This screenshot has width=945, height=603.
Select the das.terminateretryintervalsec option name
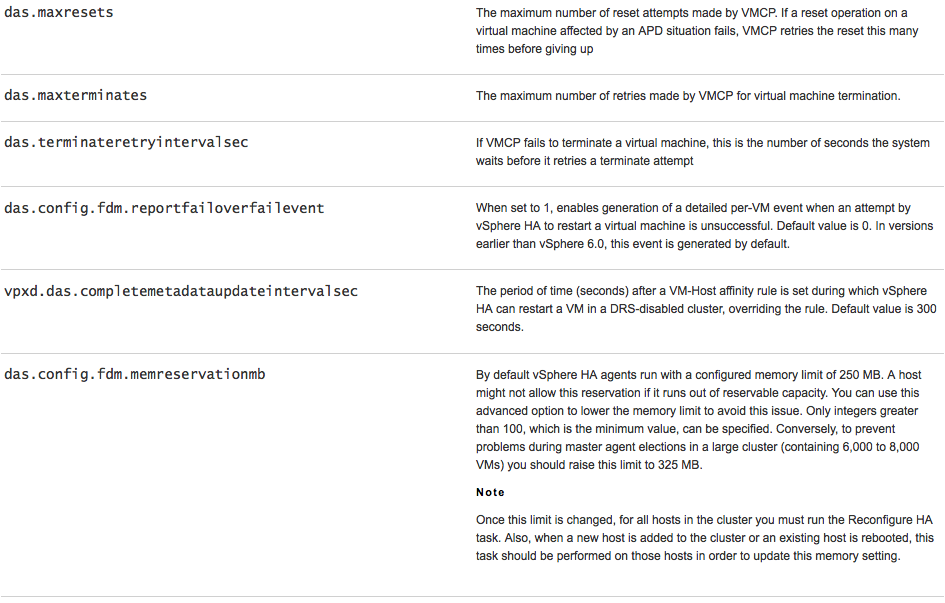(126, 142)
